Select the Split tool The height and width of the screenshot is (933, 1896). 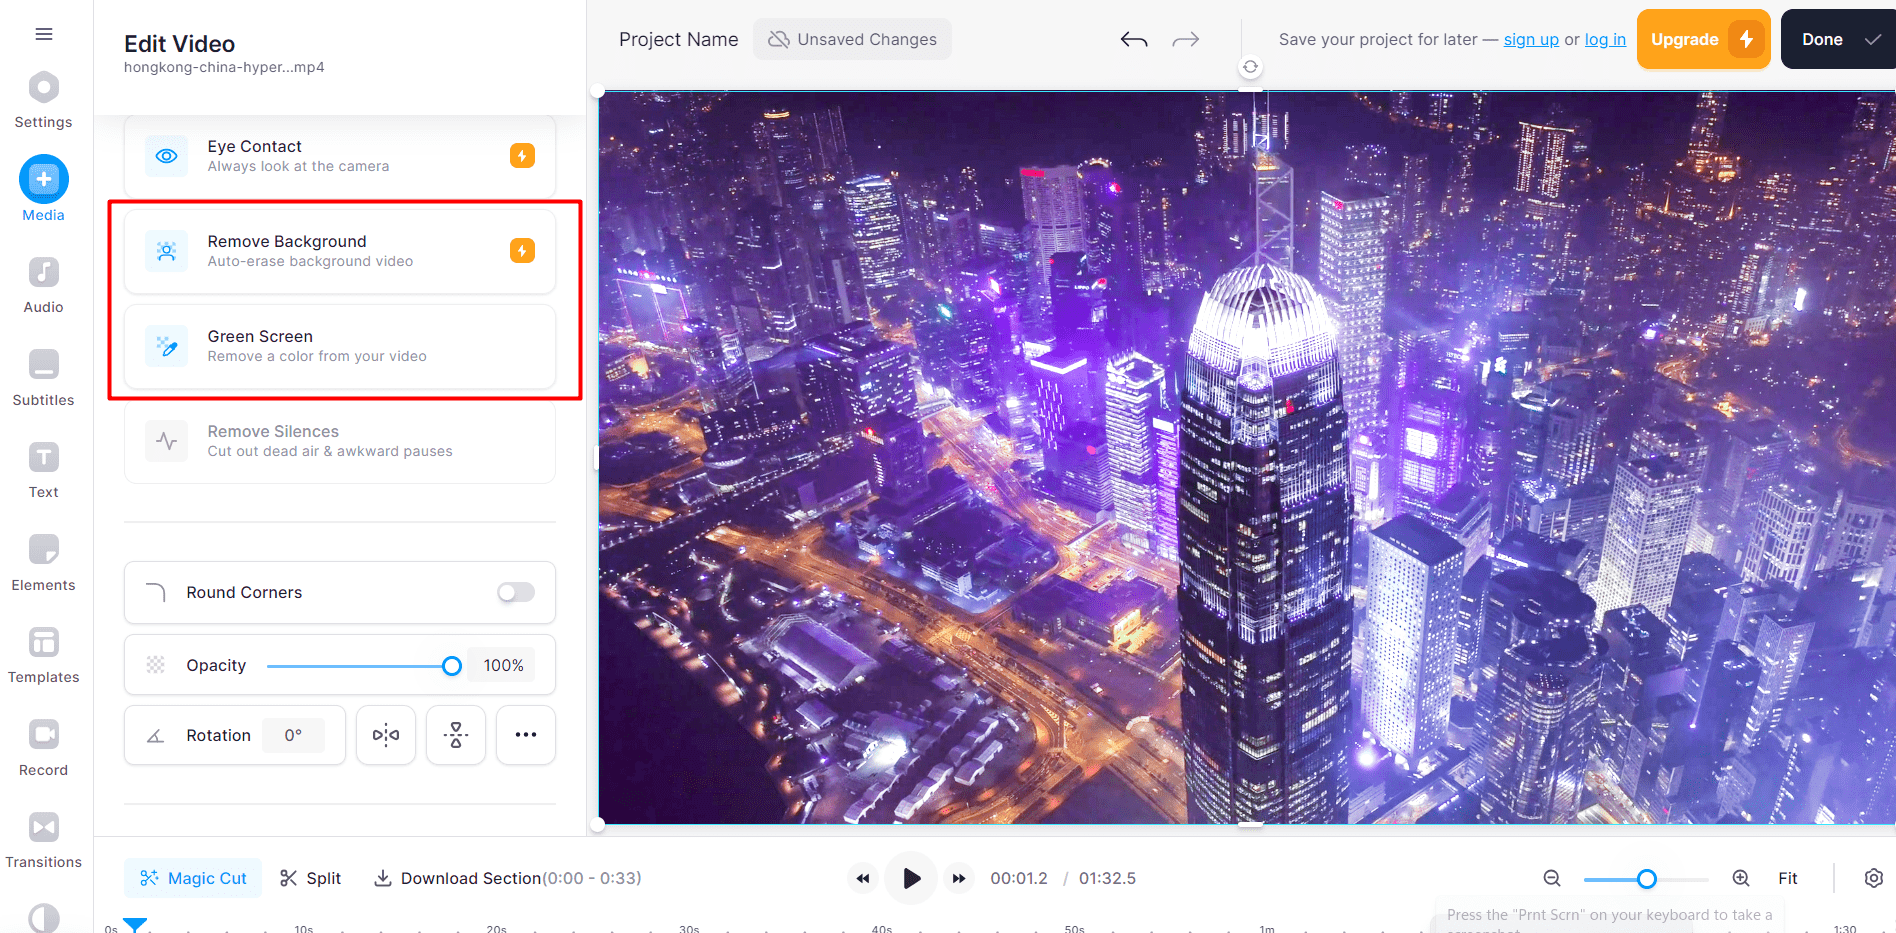[x=310, y=877]
